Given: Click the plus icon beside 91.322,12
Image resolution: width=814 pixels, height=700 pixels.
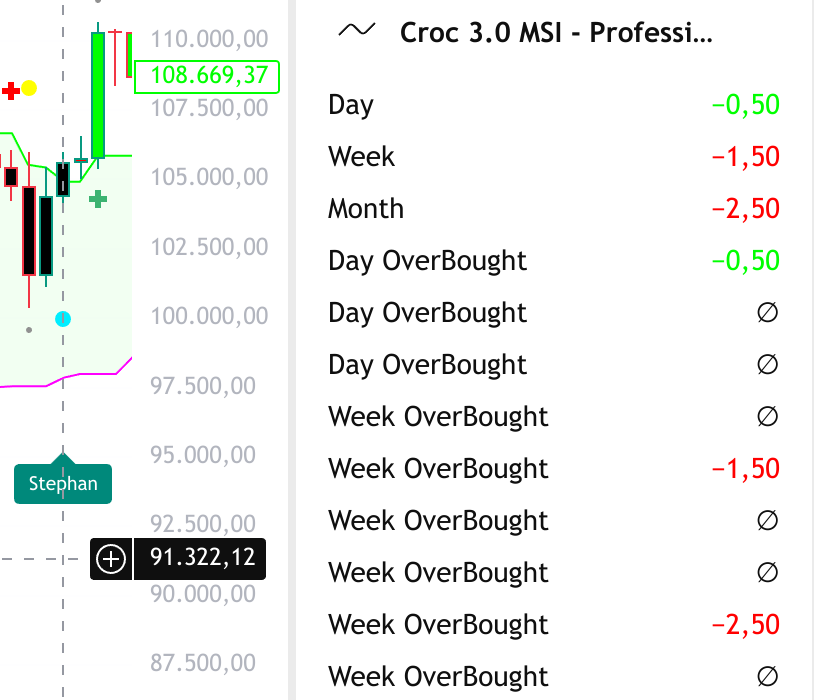Looking at the screenshot, I should tap(111, 559).
